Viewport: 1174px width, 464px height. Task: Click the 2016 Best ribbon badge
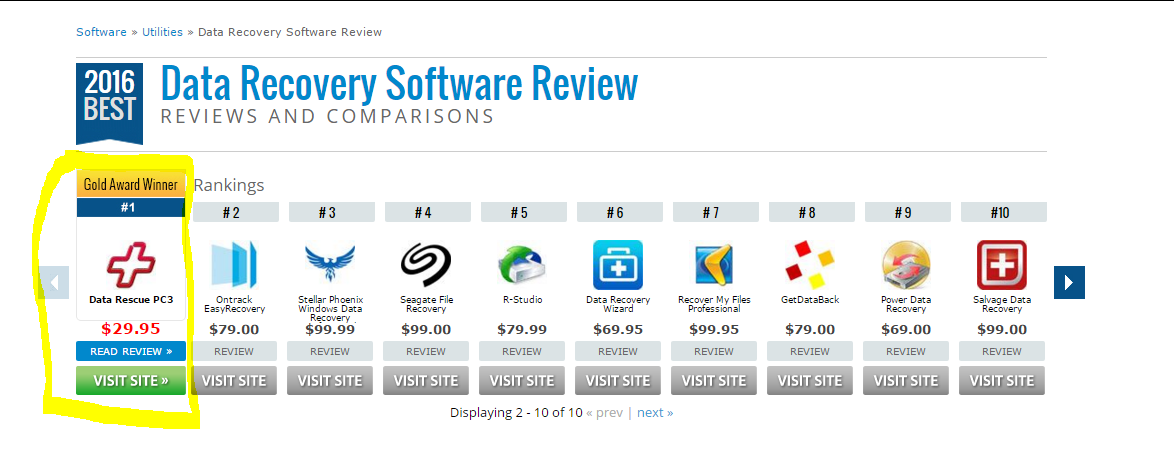tap(109, 103)
